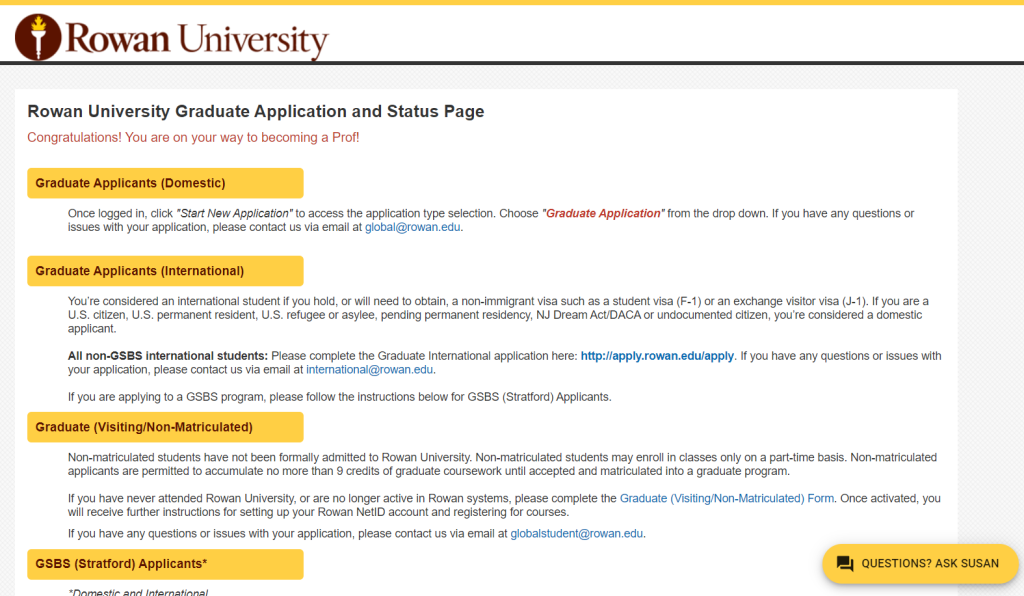Click the chat bubble icon on Ask Susan

(845, 564)
